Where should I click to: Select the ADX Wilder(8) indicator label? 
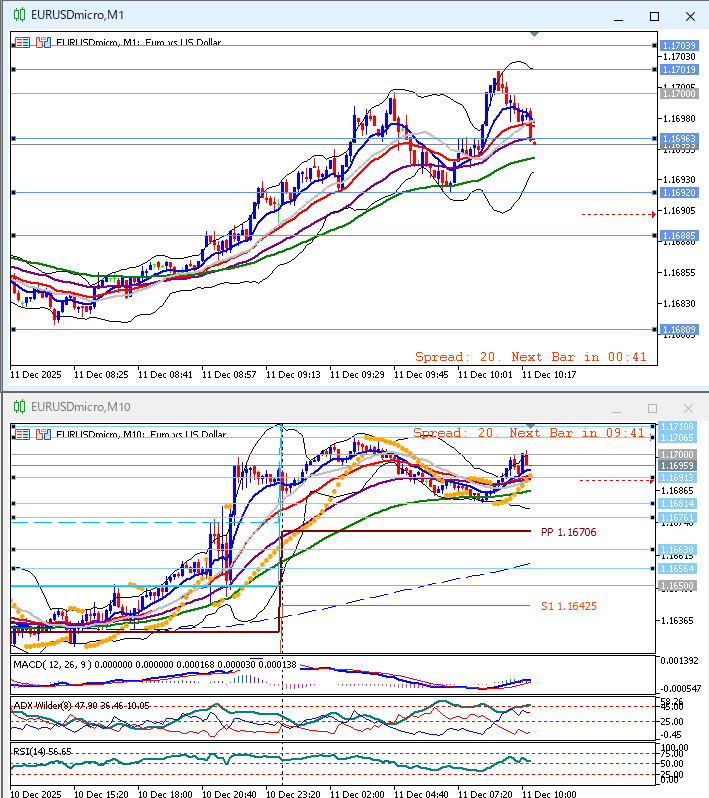(45, 705)
